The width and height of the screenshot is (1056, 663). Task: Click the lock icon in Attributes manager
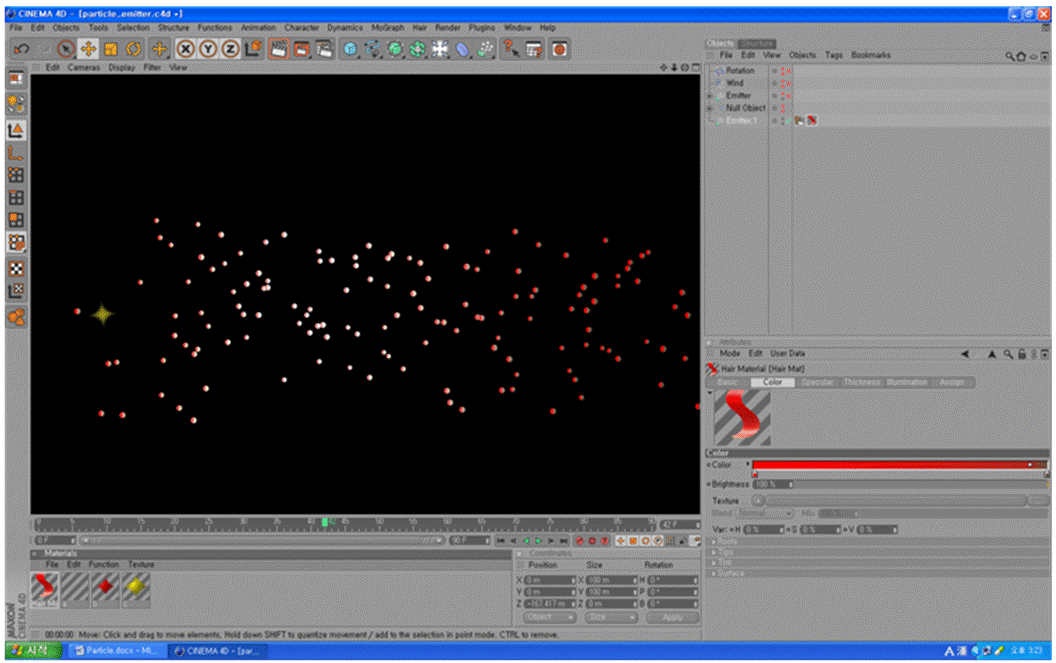[1022, 354]
